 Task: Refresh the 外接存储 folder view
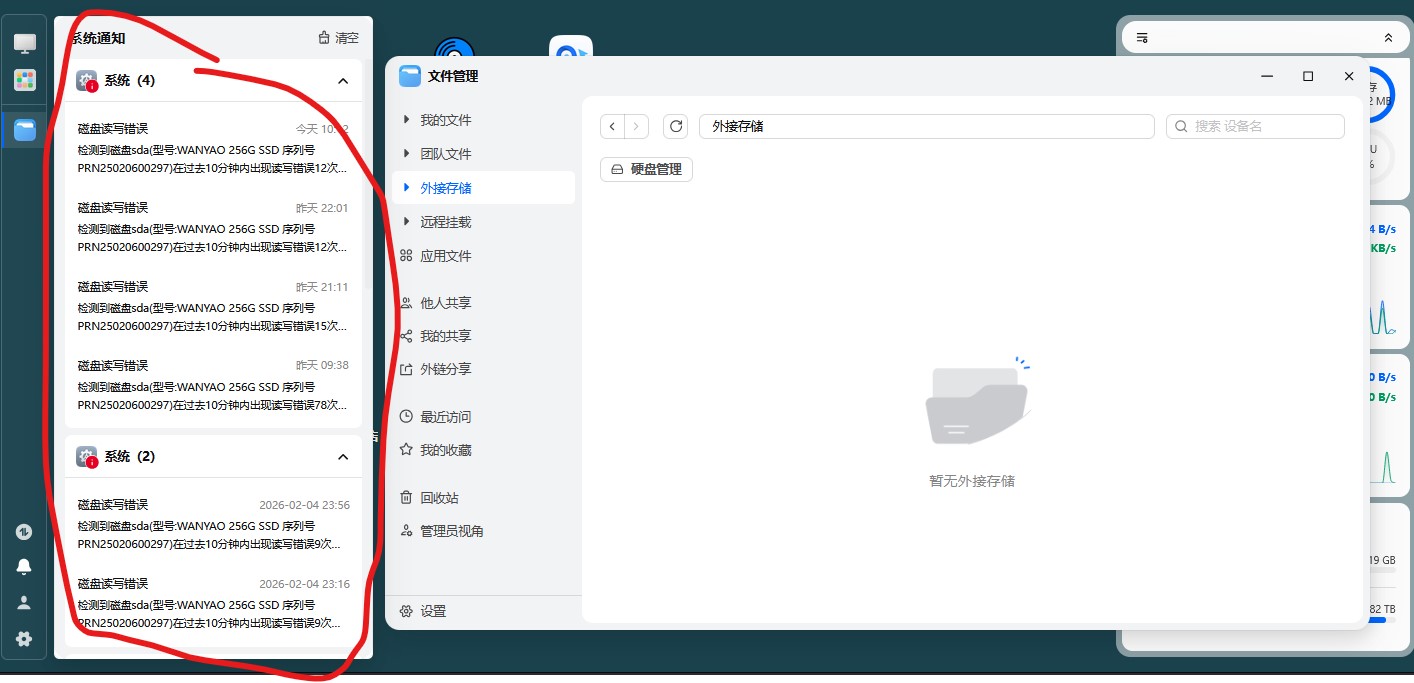click(x=676, y=127)
